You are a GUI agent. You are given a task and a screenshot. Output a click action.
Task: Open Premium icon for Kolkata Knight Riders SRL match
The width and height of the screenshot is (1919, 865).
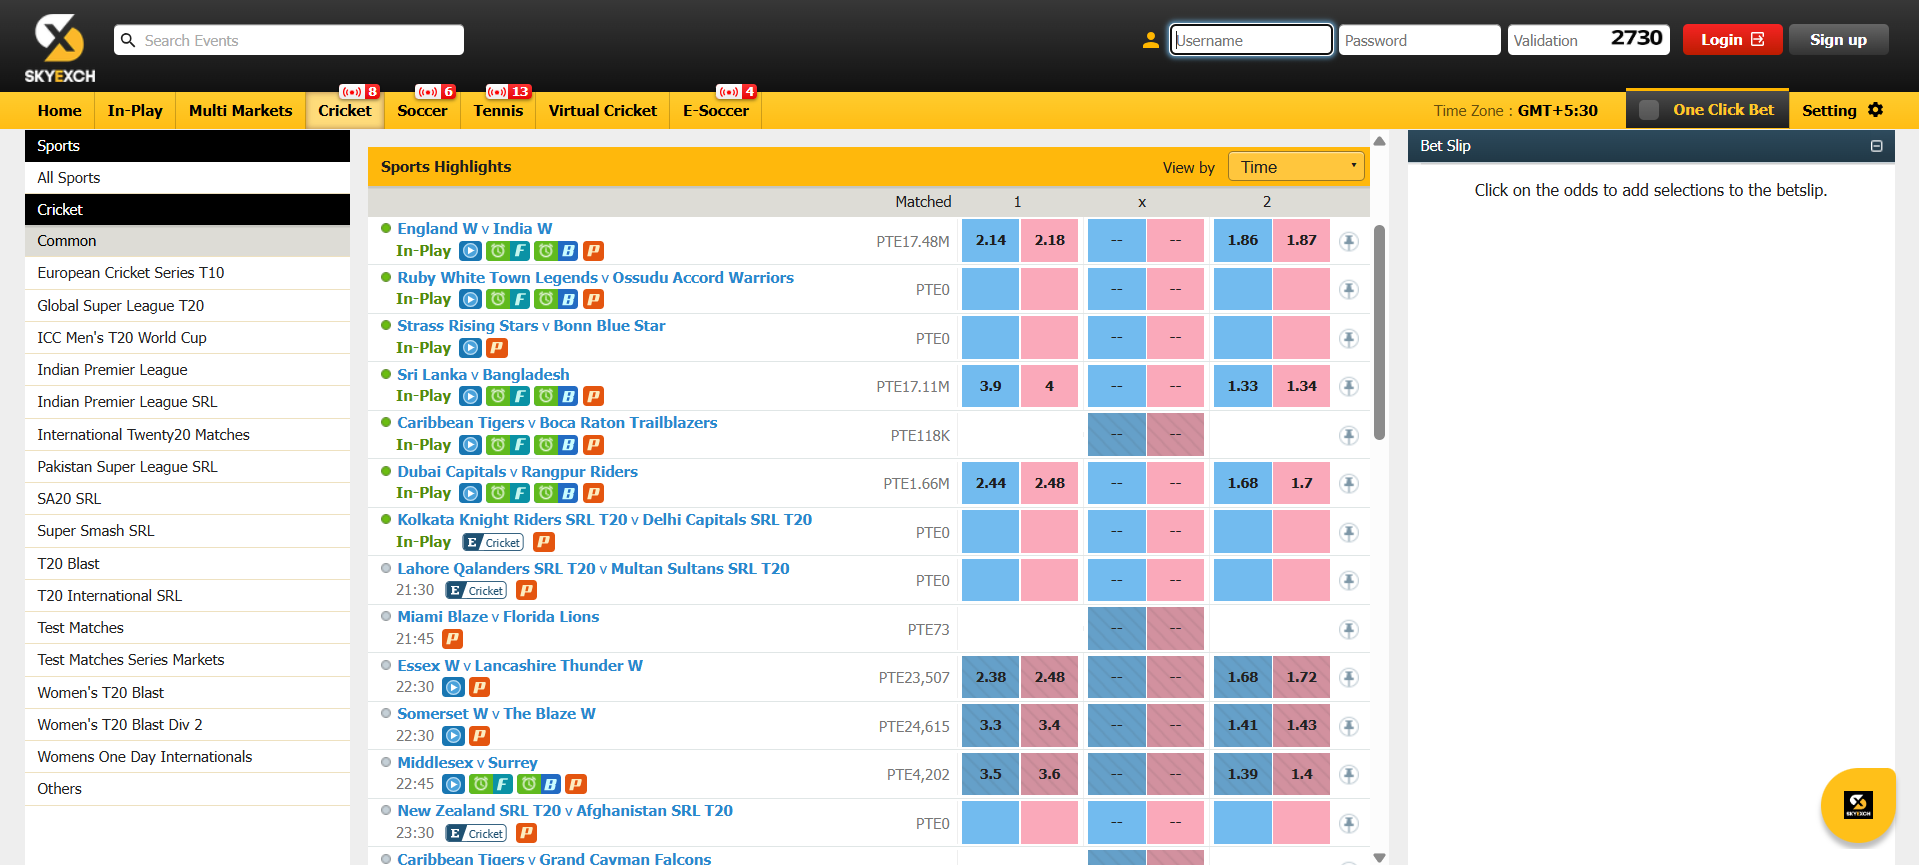coord(544,542)
